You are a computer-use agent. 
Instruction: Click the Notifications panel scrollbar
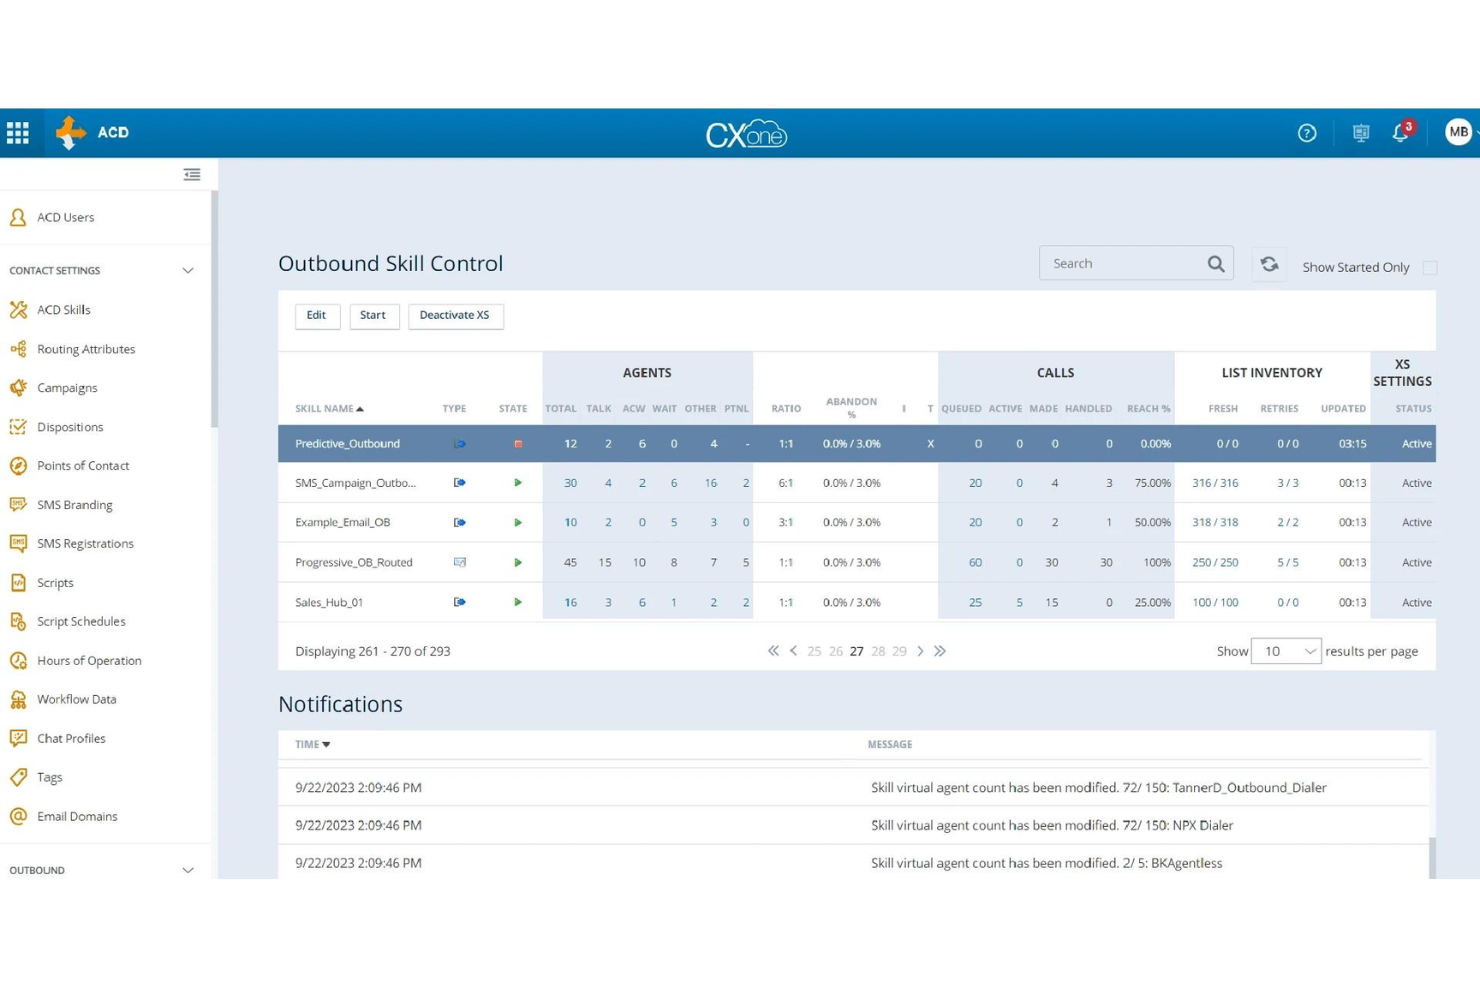tap(1432, 858)
